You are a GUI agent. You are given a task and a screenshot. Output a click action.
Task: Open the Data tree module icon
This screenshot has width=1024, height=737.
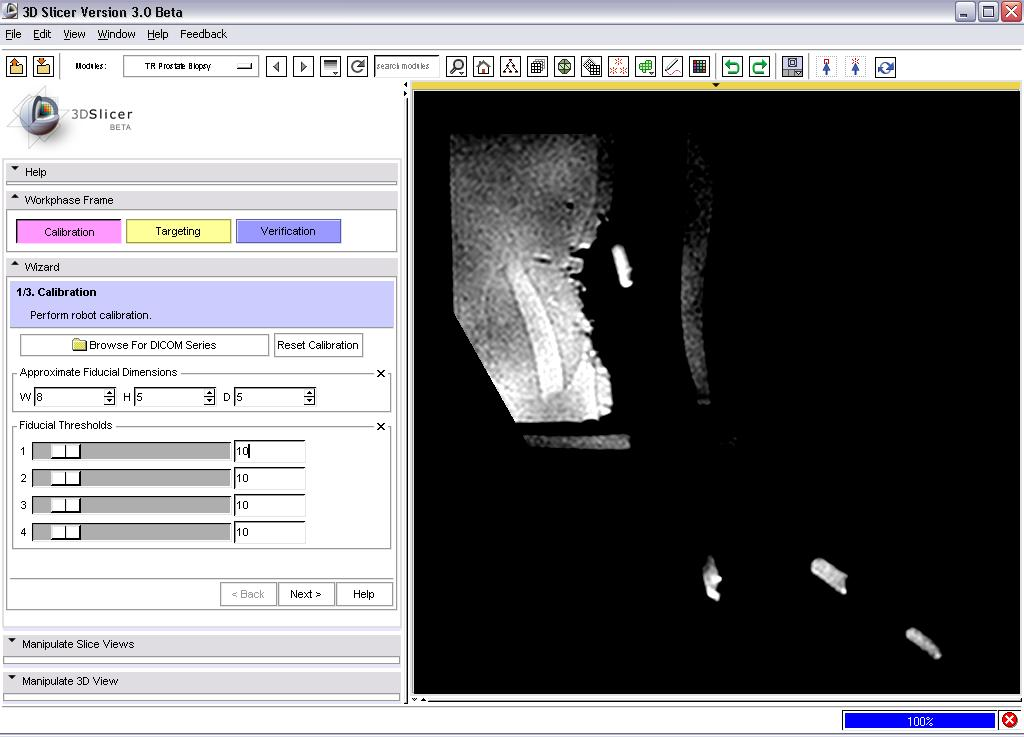tap(511, 67)
